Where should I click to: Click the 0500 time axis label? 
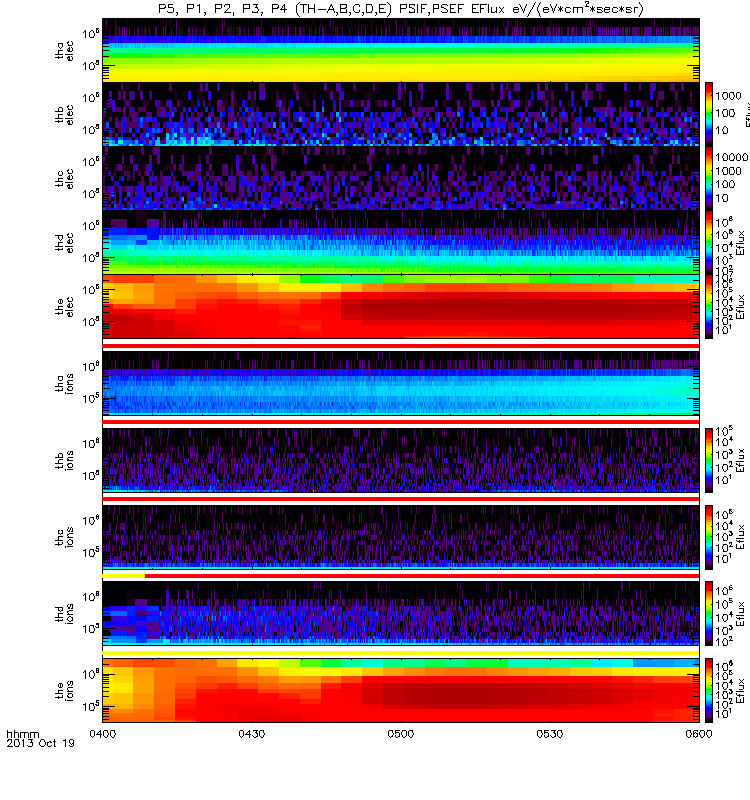[401, 734]
